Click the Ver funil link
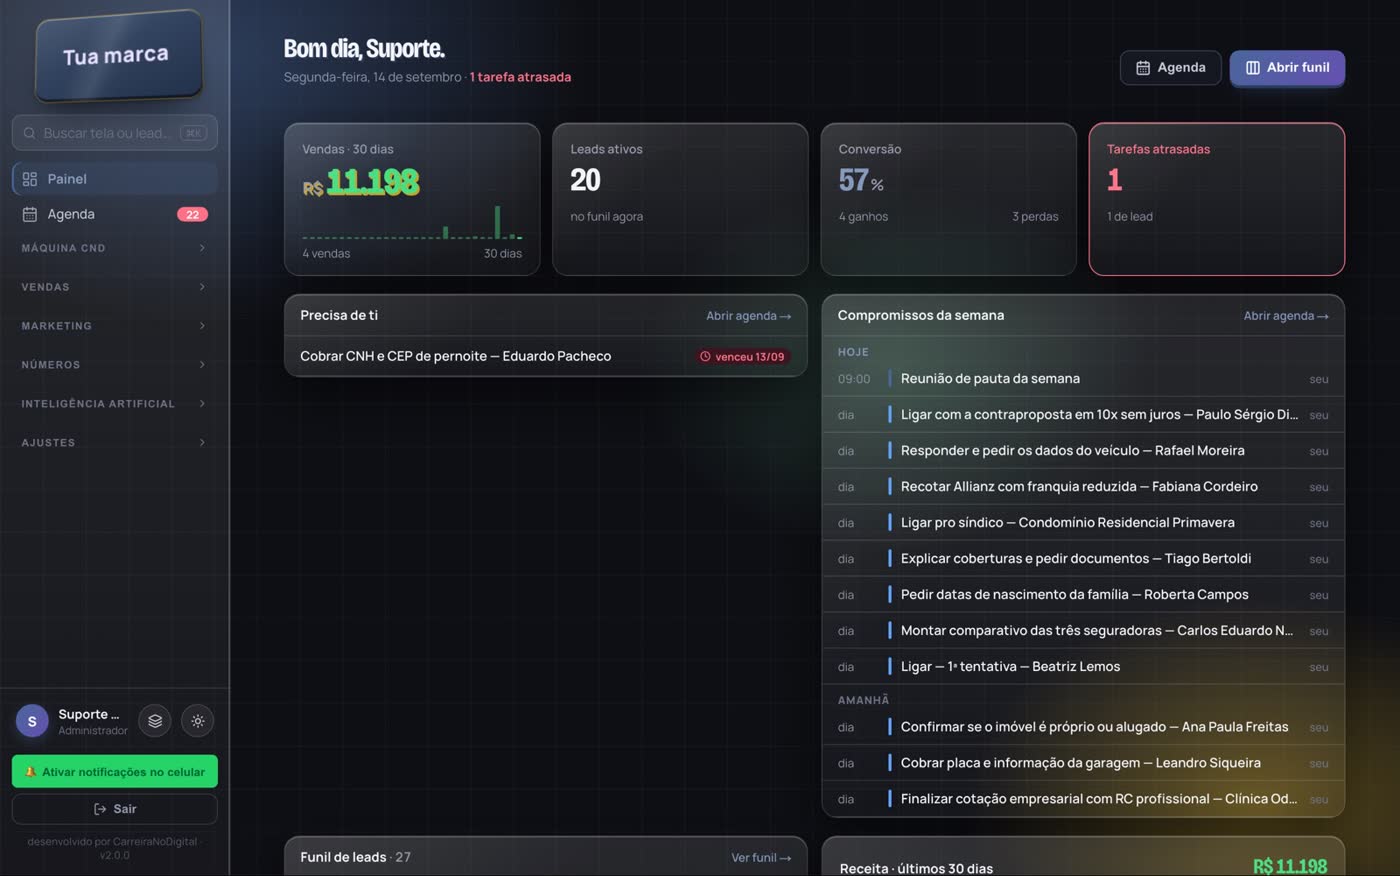This screenshot has height=876, width=1400. (x=761, y=858)
